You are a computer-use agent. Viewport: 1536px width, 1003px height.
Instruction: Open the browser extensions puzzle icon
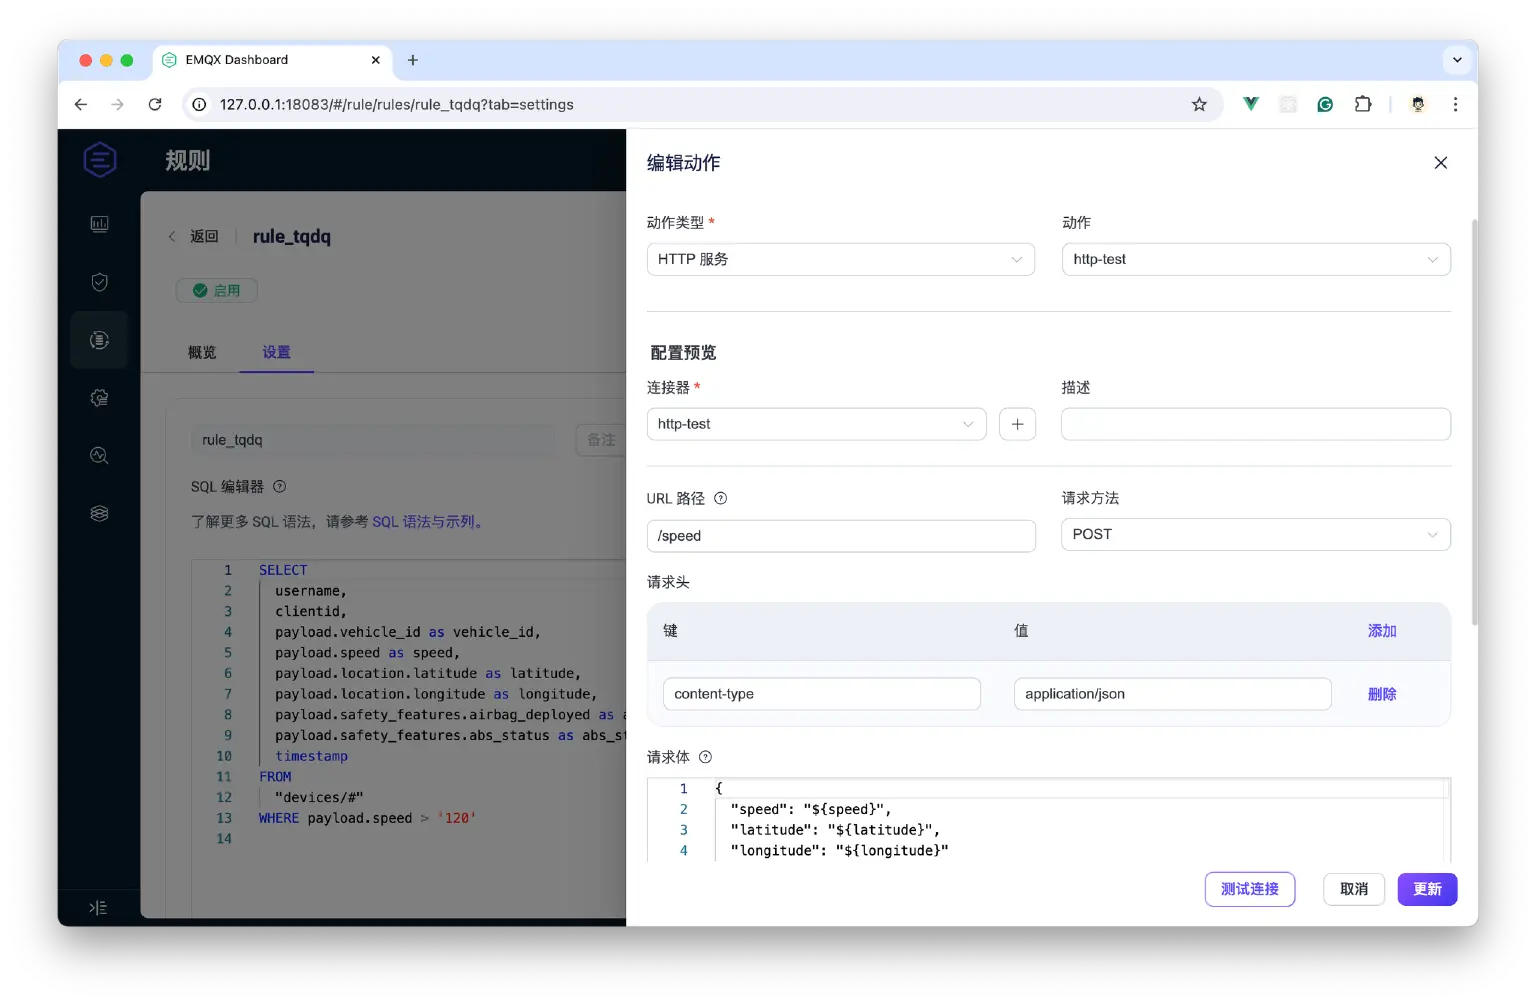(x=1362, y=104)
